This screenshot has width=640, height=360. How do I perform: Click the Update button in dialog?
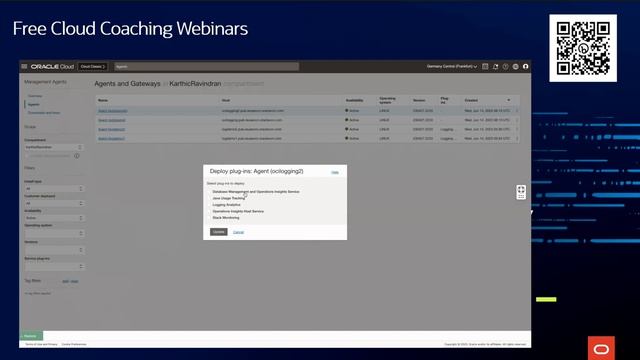[x=219, y=232]
